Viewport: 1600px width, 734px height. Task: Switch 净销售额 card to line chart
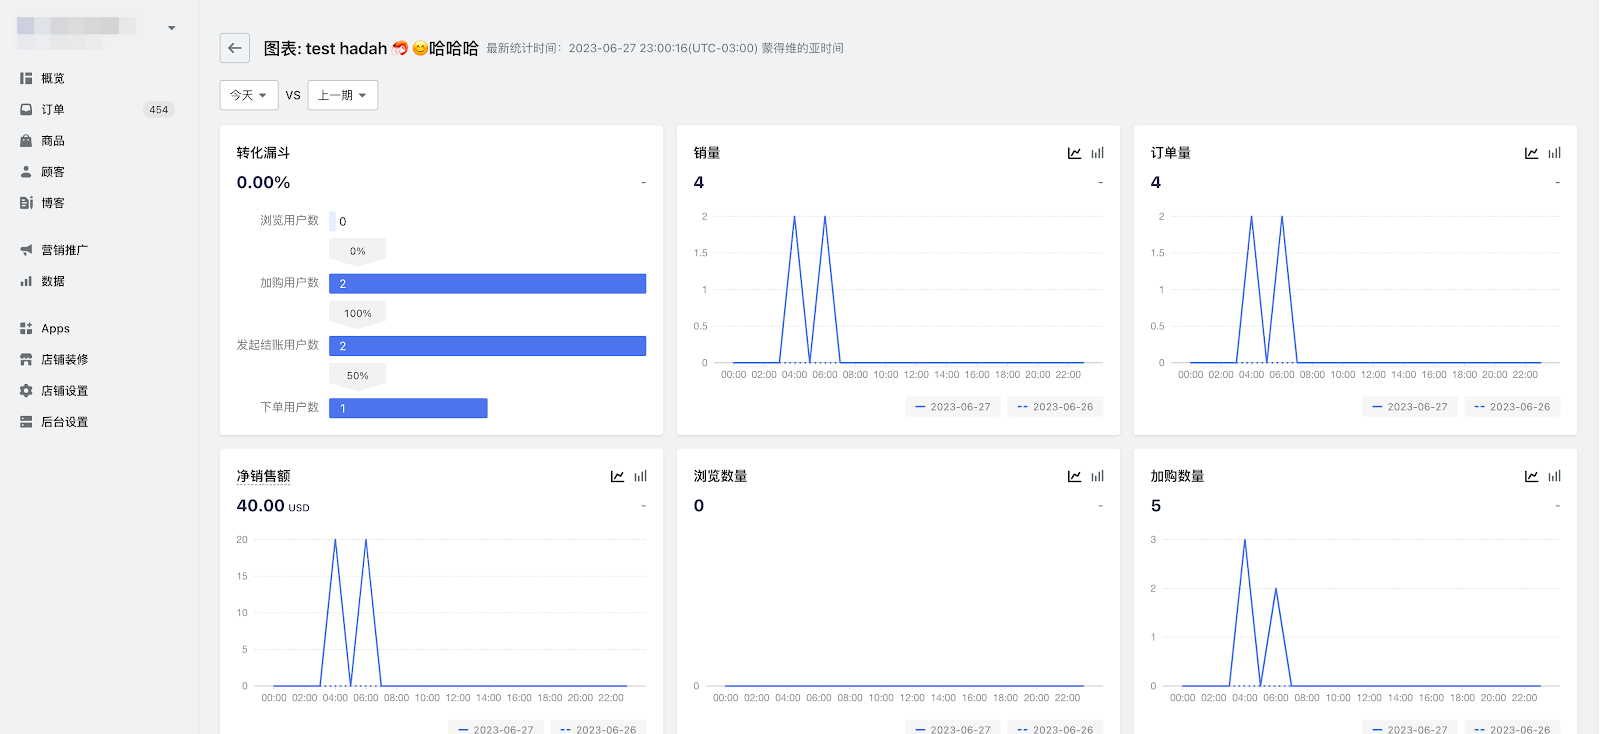(x=617, y=476)
